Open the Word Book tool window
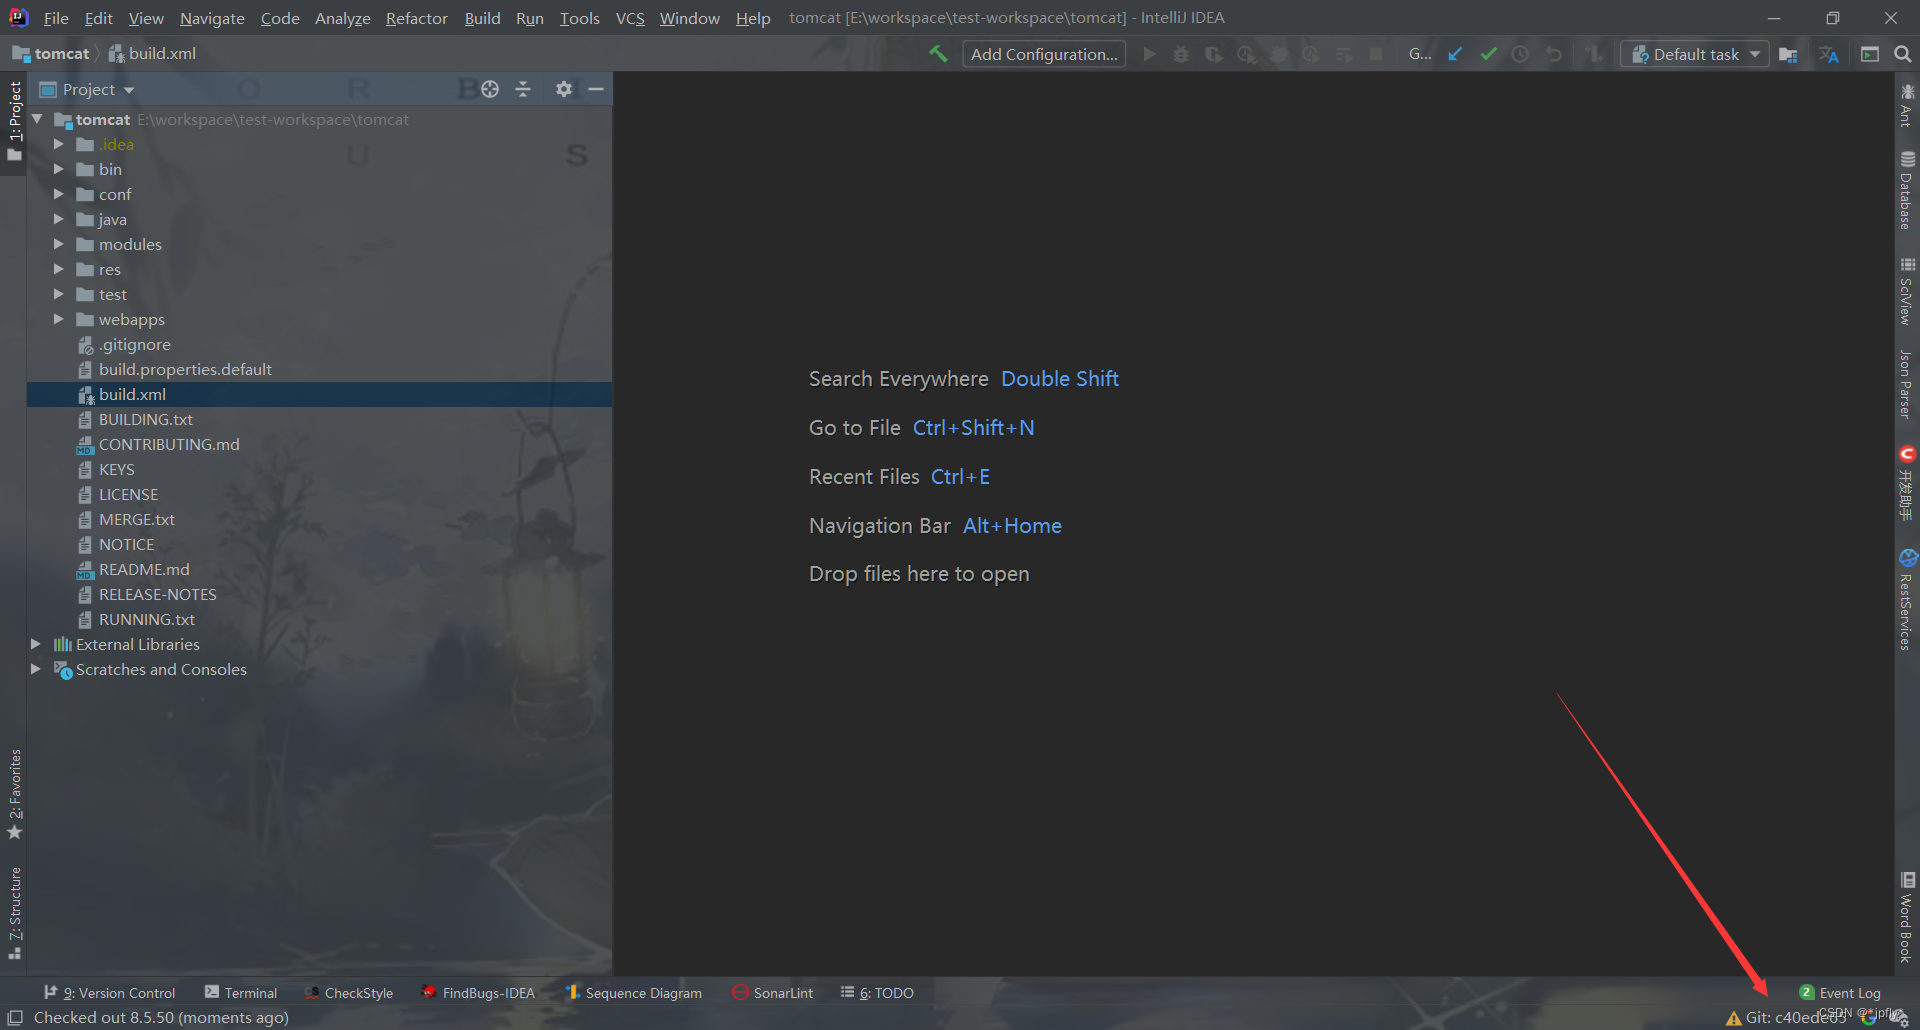The height and width of the screenshot is (1030, 1920). 1907,917
